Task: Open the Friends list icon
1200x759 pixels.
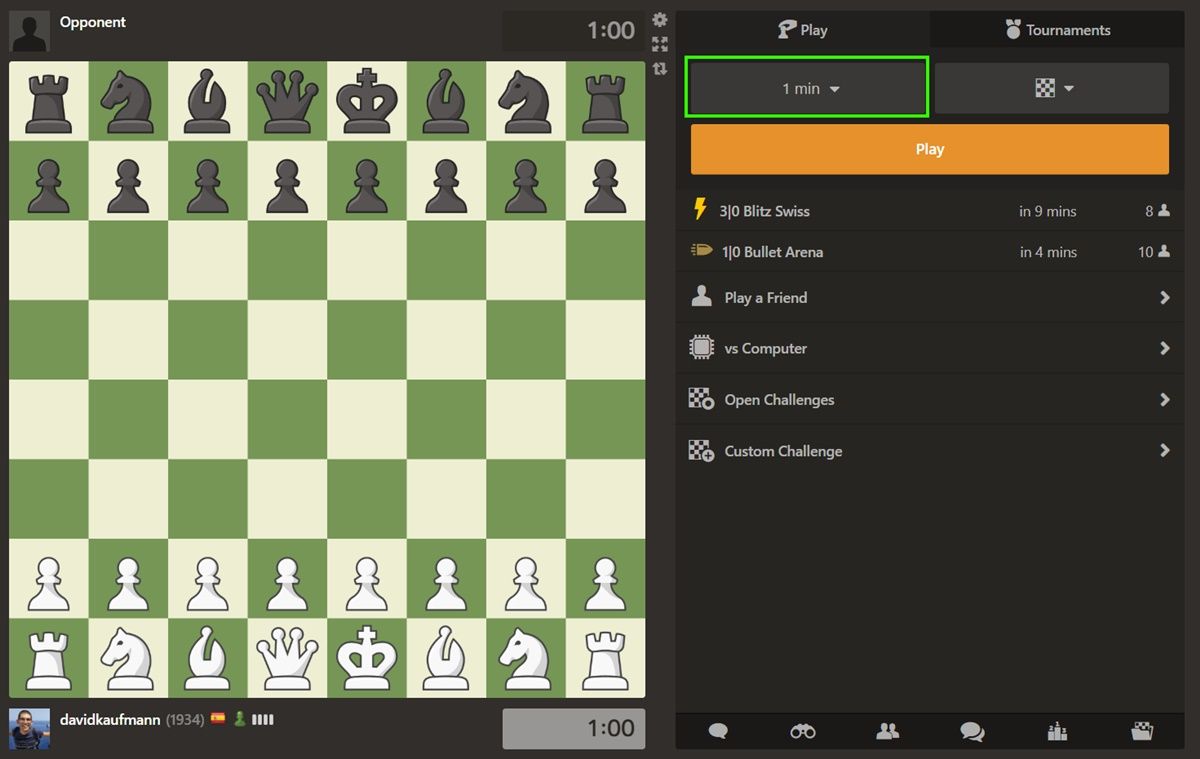Action: (888, 732)
